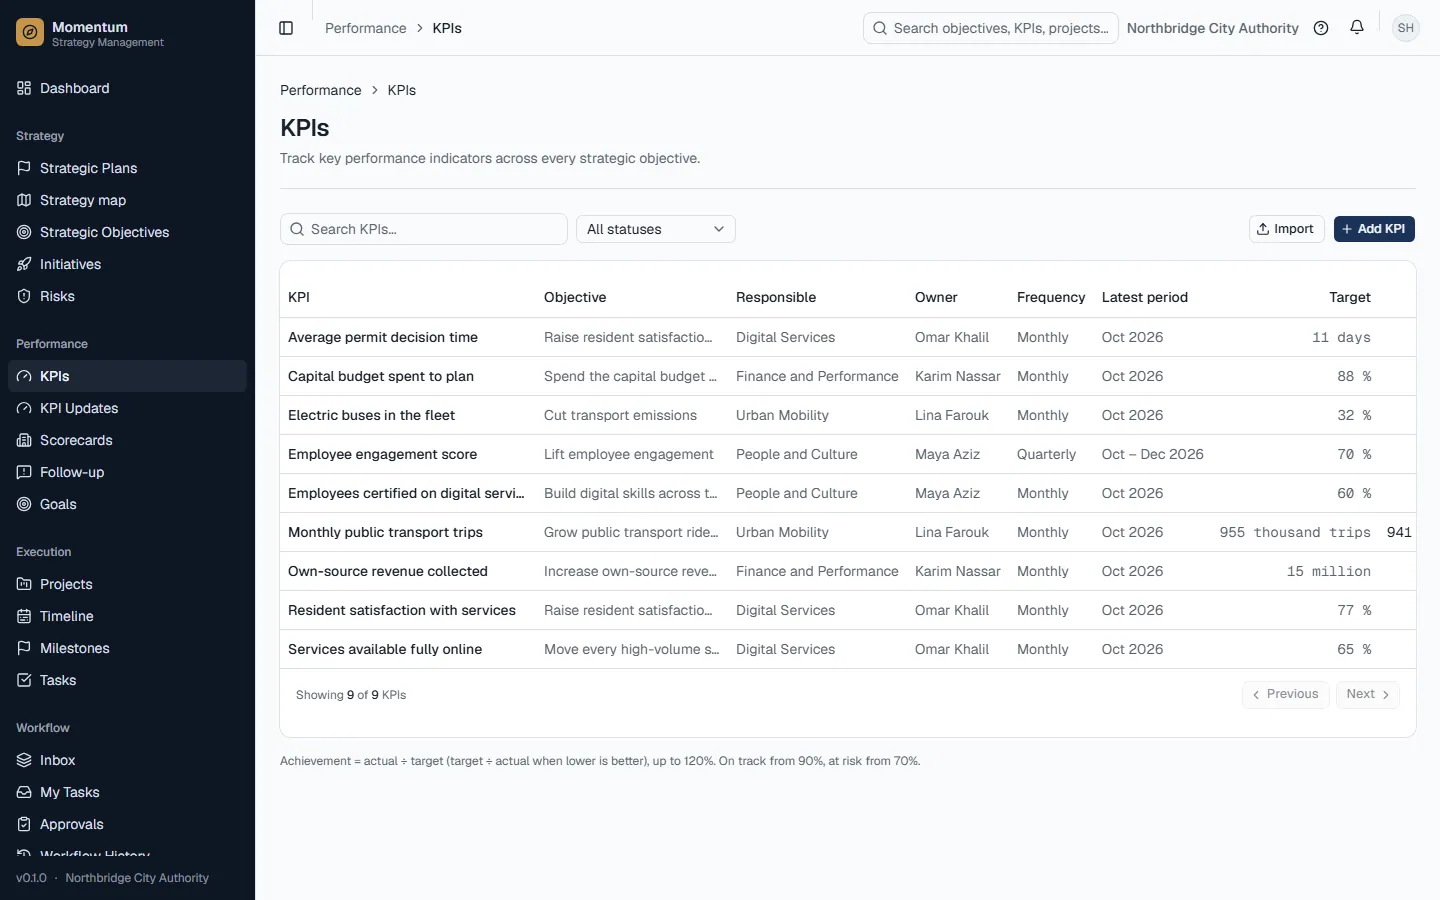Click the Follow-up message icon
Screen dimensions: 1440x900
(x=24, y=472)
